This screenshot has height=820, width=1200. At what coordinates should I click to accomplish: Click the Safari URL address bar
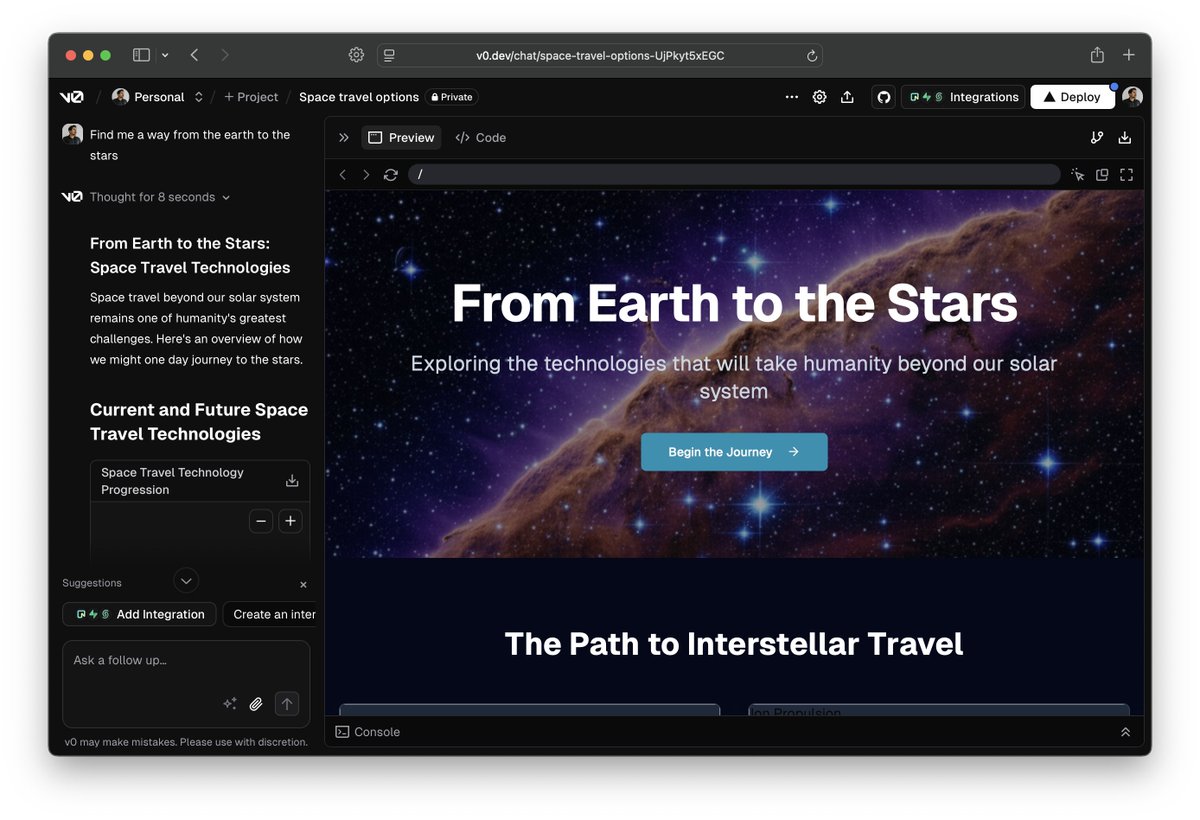pos(600,55)
